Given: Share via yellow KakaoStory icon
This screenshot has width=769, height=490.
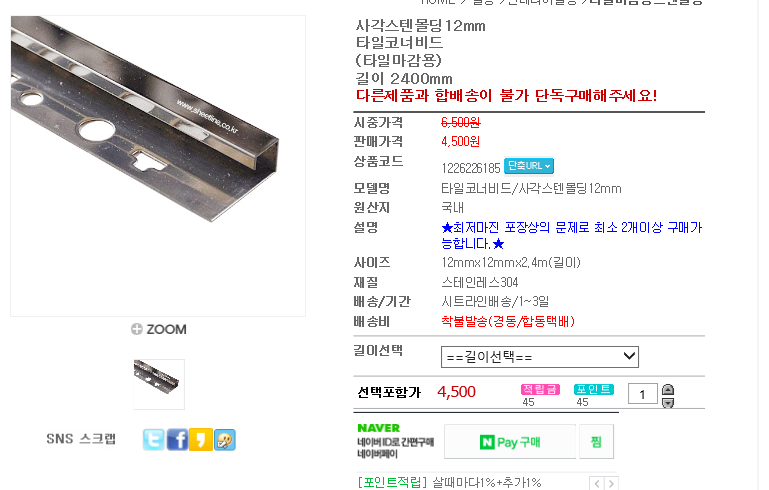Looking at the screenshot, I should coord(201,439).
